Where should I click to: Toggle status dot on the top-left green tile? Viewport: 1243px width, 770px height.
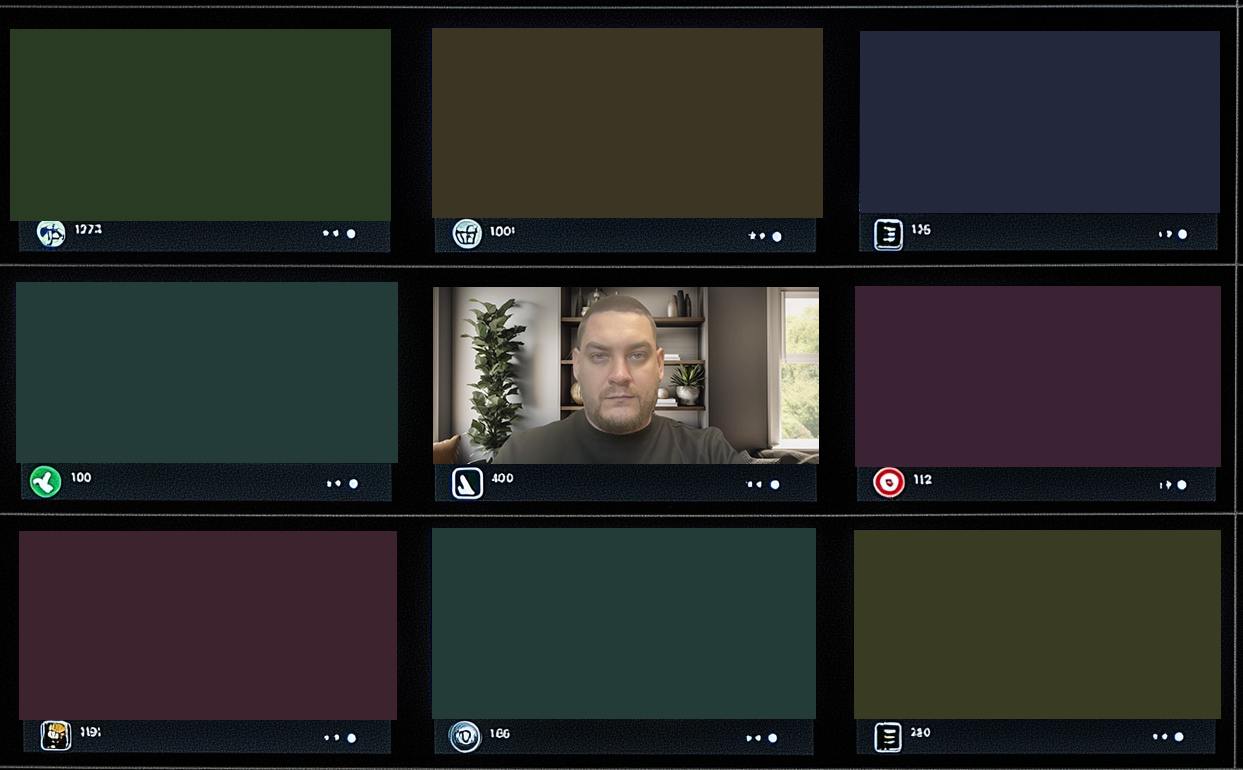(x=351, y=234)
